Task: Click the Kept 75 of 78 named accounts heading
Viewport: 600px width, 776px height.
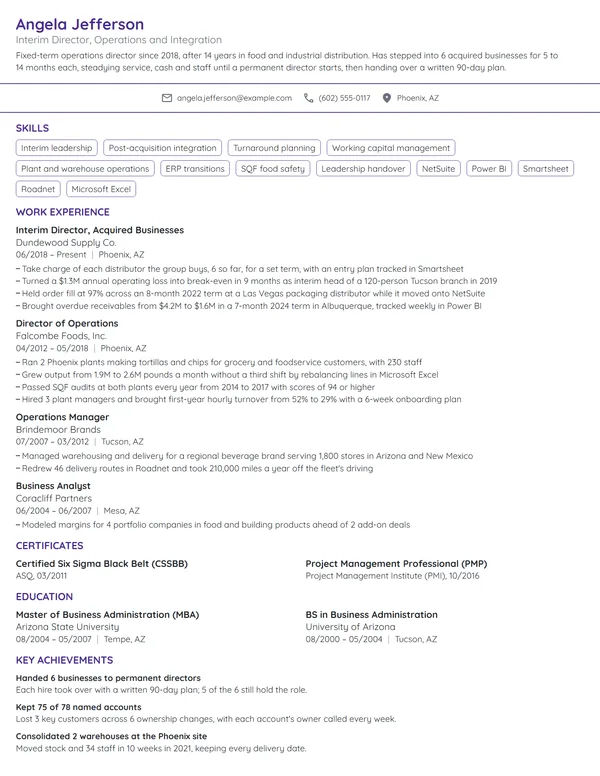Action: pos(79,707)
